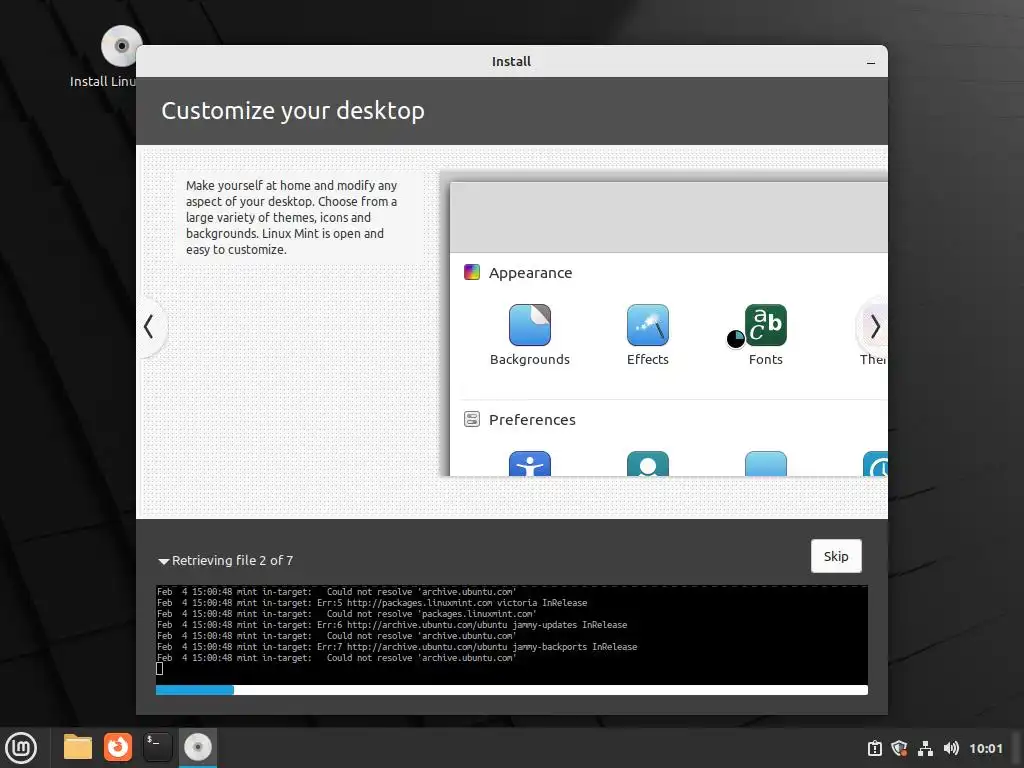Click the Fonts icon in slideshow
This screenshot has height=768, width=1024.
coord(765,325)
